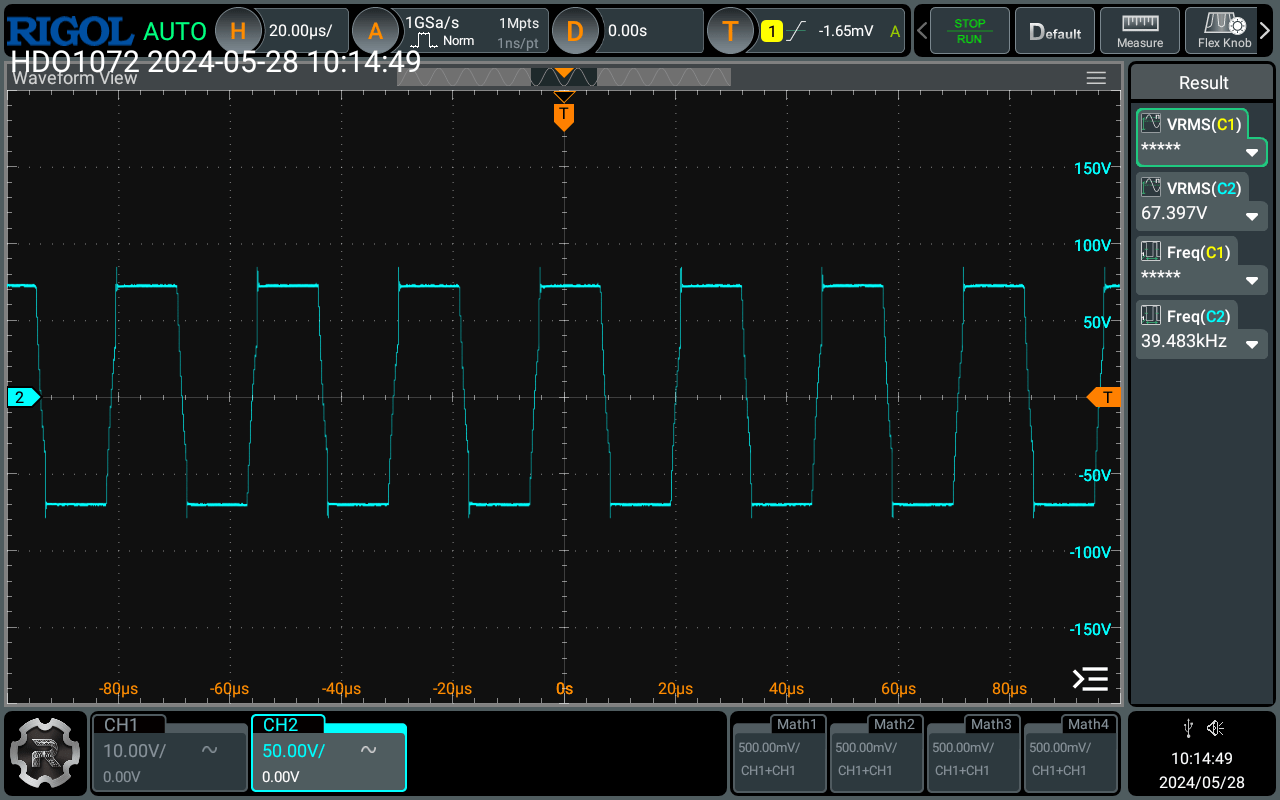Click the Freq(C1) period icon

pos(1151,252)
